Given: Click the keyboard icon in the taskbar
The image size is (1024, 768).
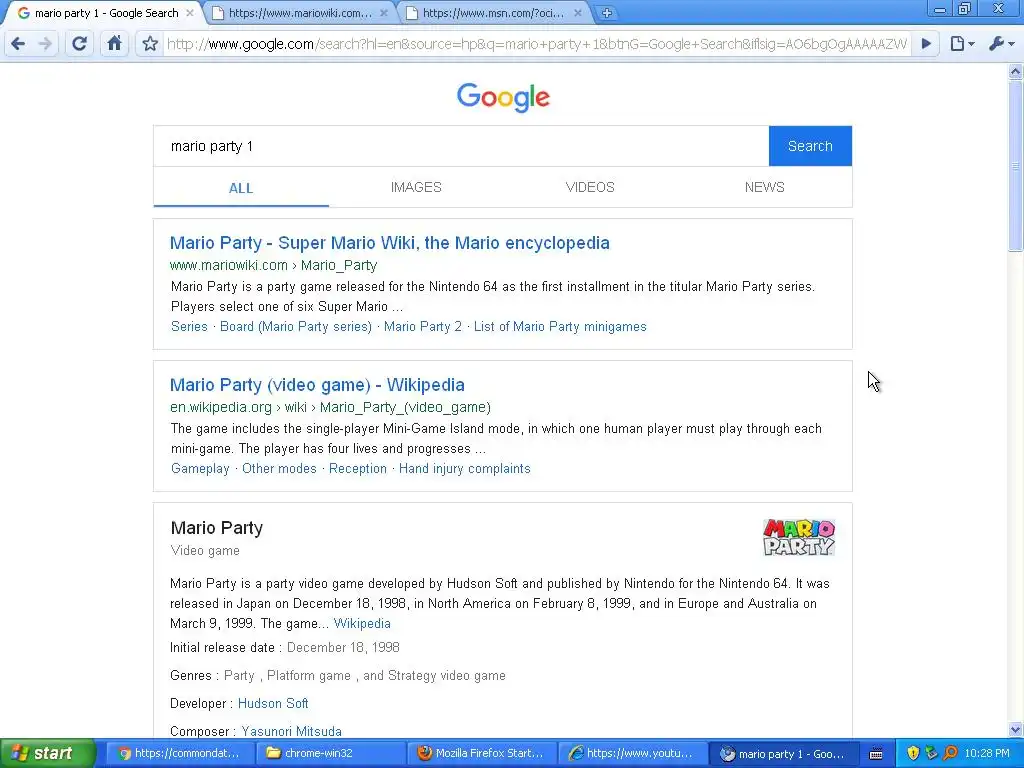Looking at the screenshot, I should coord(876,754).
